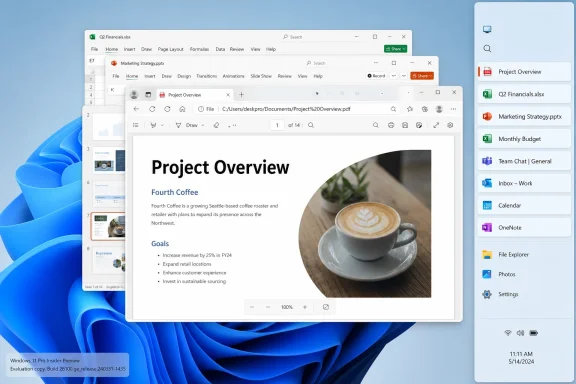Open the tab actions menu icon
Viewport: 576px width, 384px height.
point(148,95)
